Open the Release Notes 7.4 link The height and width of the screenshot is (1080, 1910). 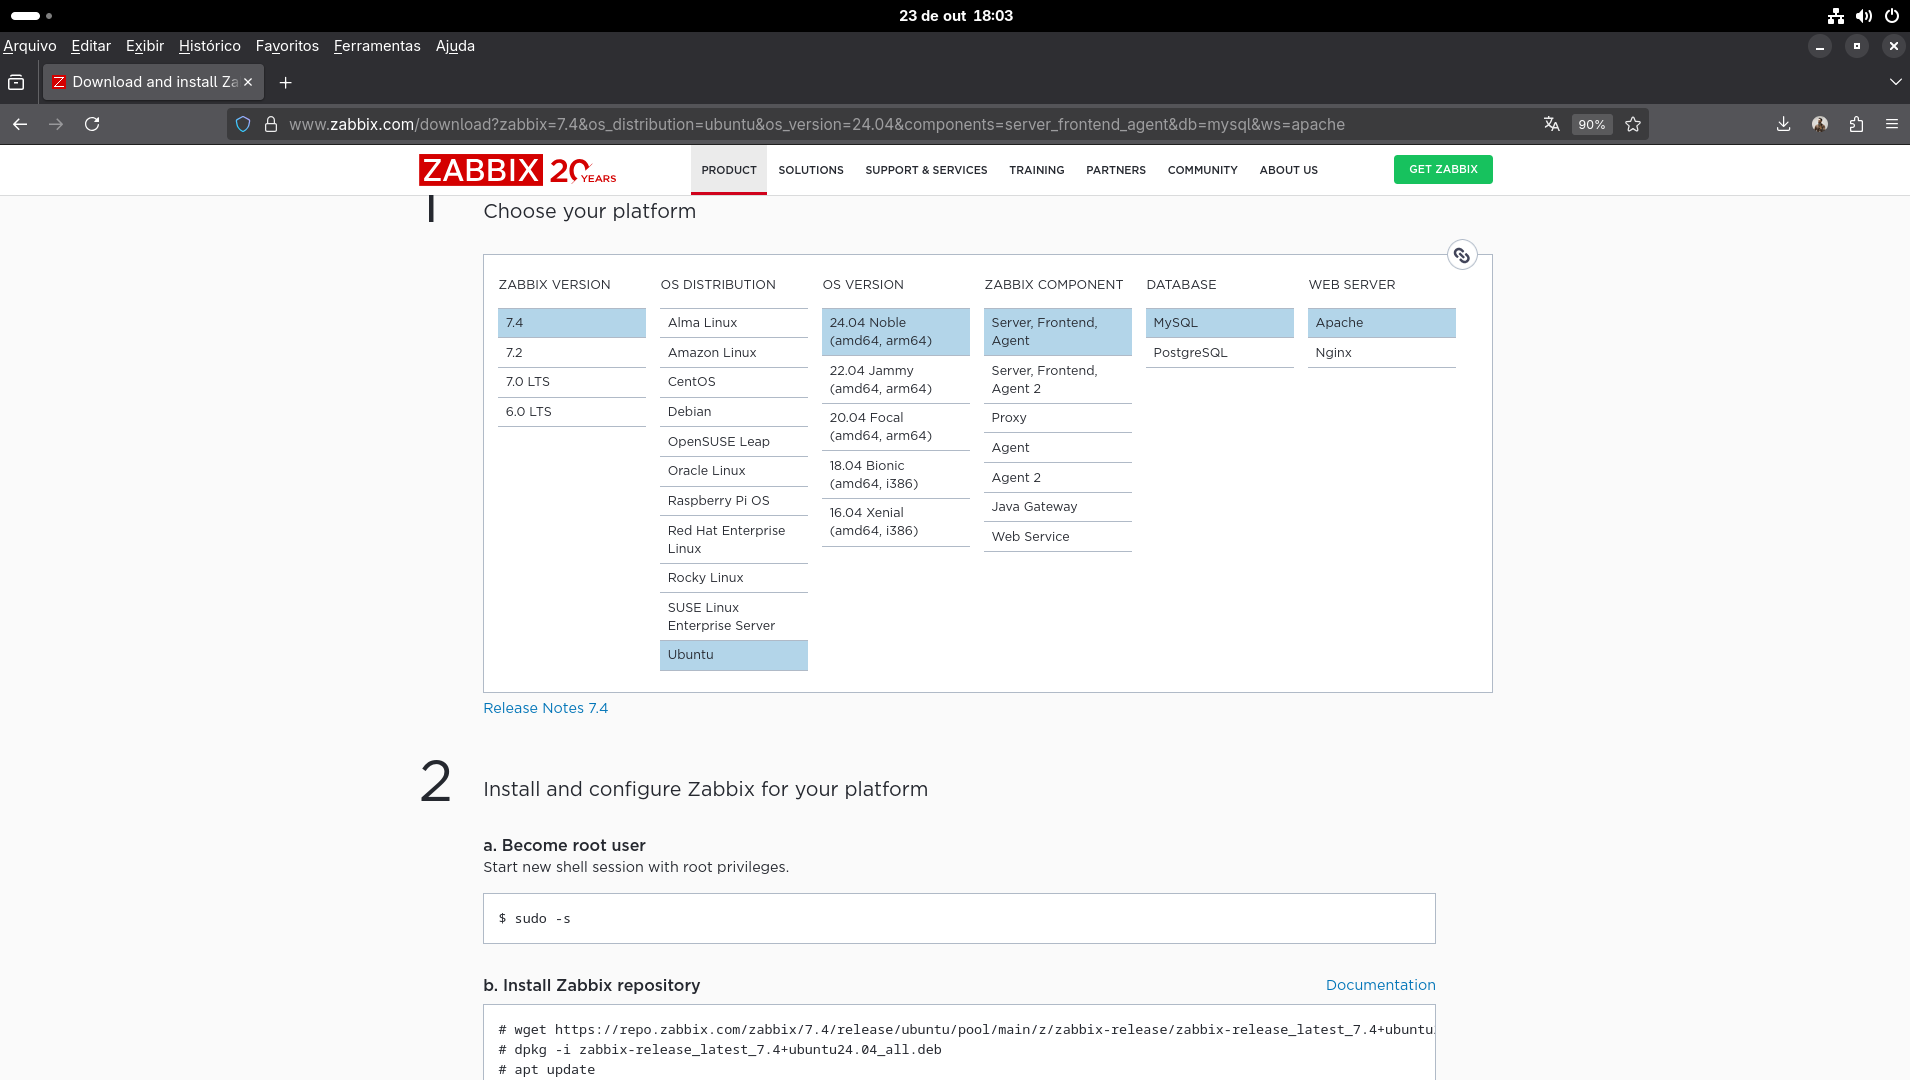(x=545, y=708)
